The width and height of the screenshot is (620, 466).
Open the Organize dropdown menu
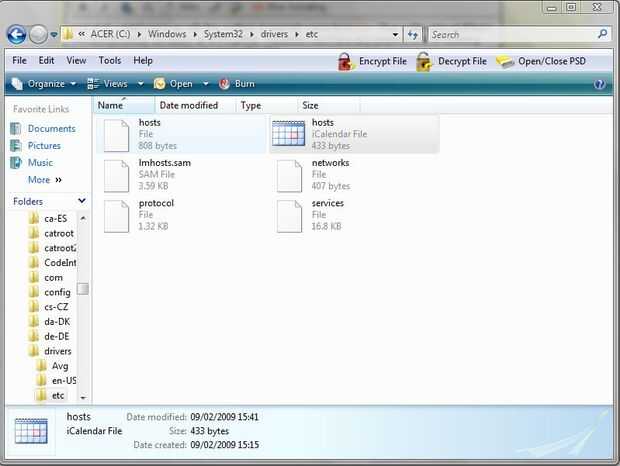(43, 84)
